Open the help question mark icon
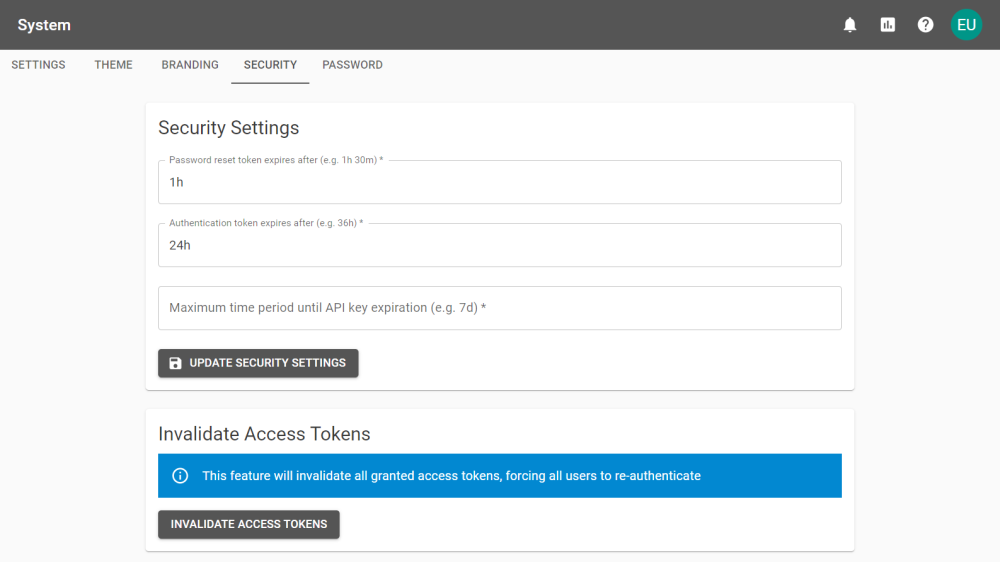Image resolution: width=1000 pixels, height=562 pixels. point(925,25)
